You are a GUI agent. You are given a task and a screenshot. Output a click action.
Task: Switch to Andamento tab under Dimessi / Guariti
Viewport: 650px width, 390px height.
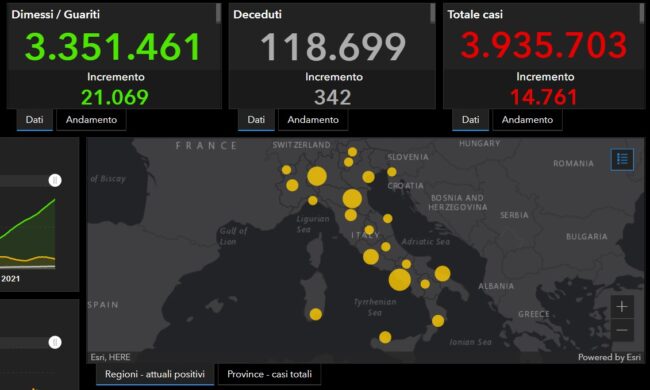91,120
